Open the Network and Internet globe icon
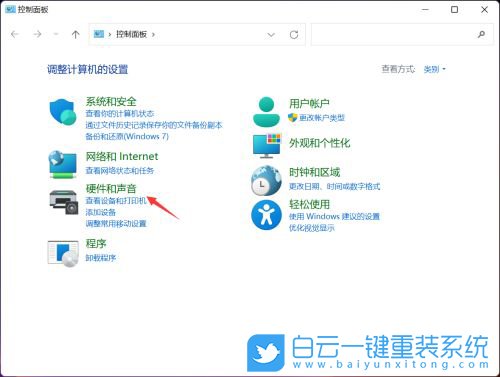Screen dimensions: 500x377 click(x=63, y=165)
